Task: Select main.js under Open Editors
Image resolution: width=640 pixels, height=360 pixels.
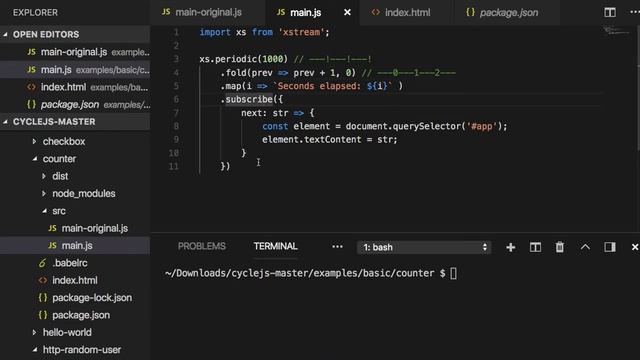Action: (x=75, y=70)
